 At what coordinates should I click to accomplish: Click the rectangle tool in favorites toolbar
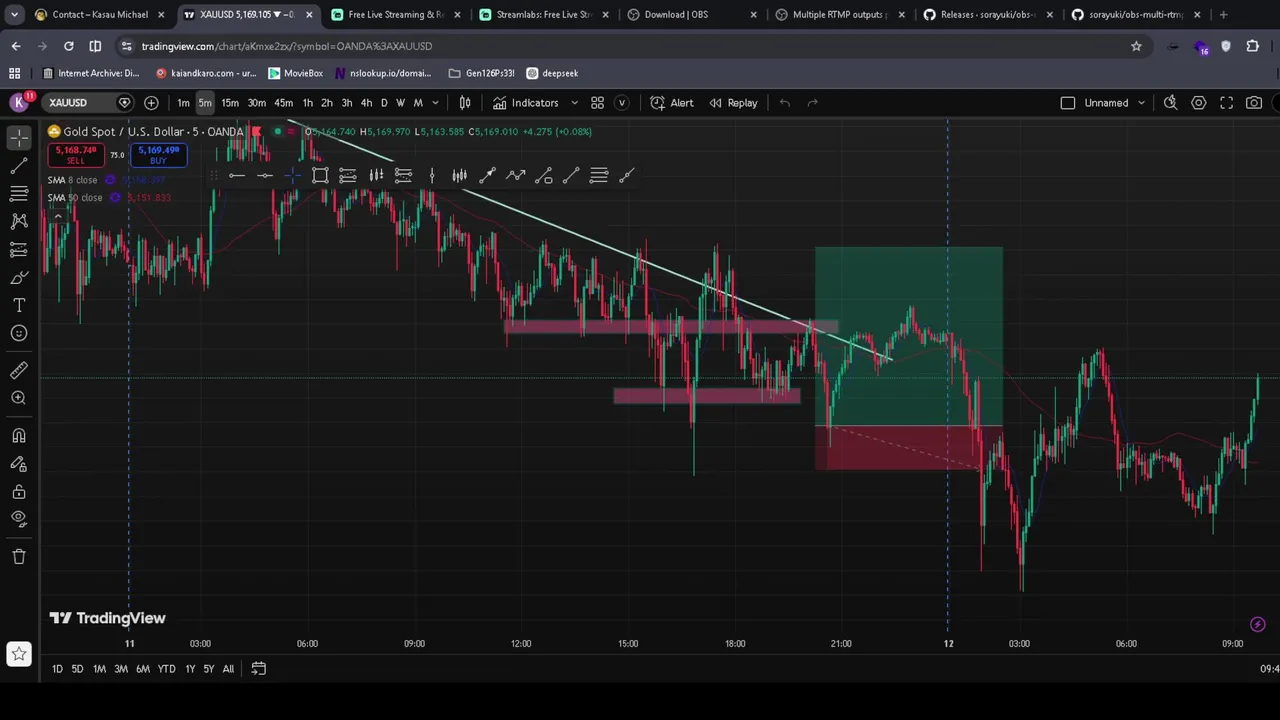[320, 176]
